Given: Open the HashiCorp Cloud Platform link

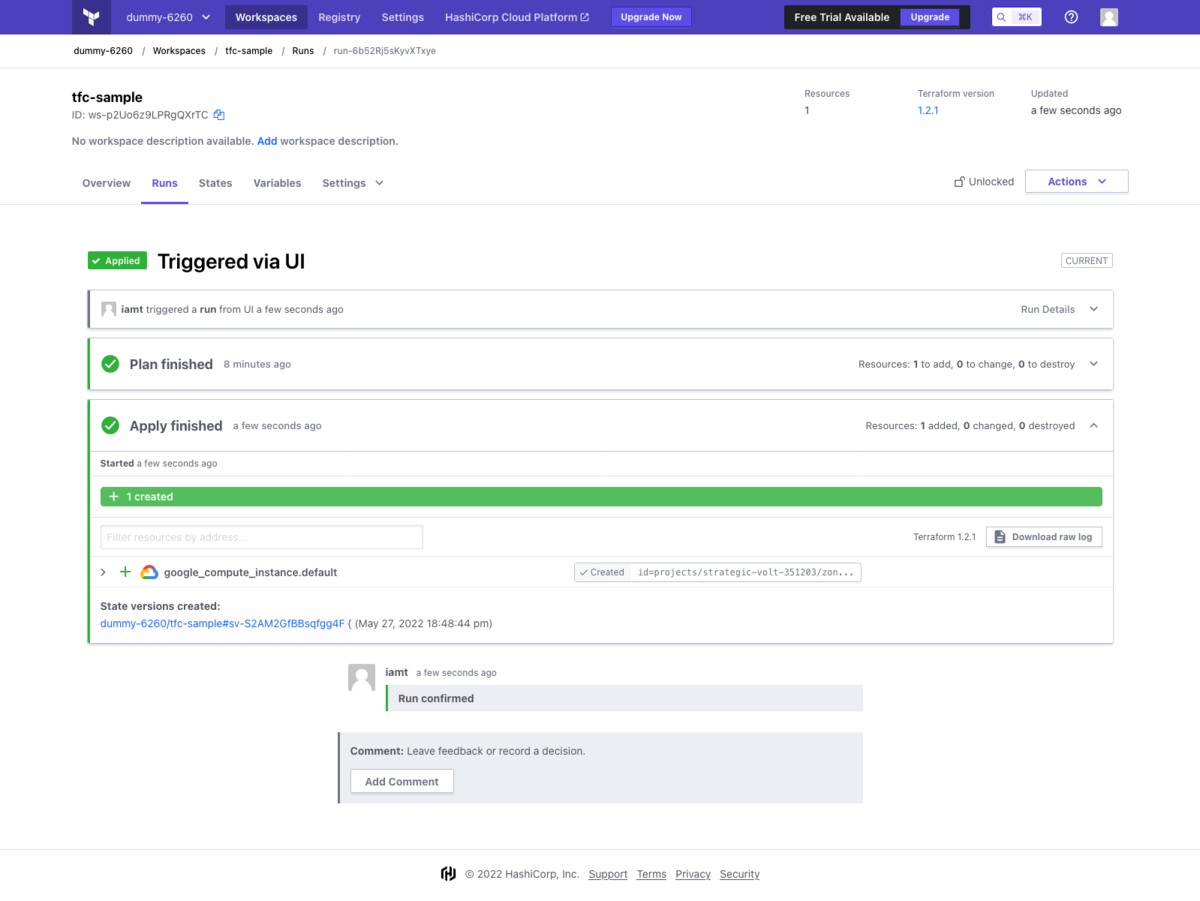Looking at the screenshot, I should (516, 17).
